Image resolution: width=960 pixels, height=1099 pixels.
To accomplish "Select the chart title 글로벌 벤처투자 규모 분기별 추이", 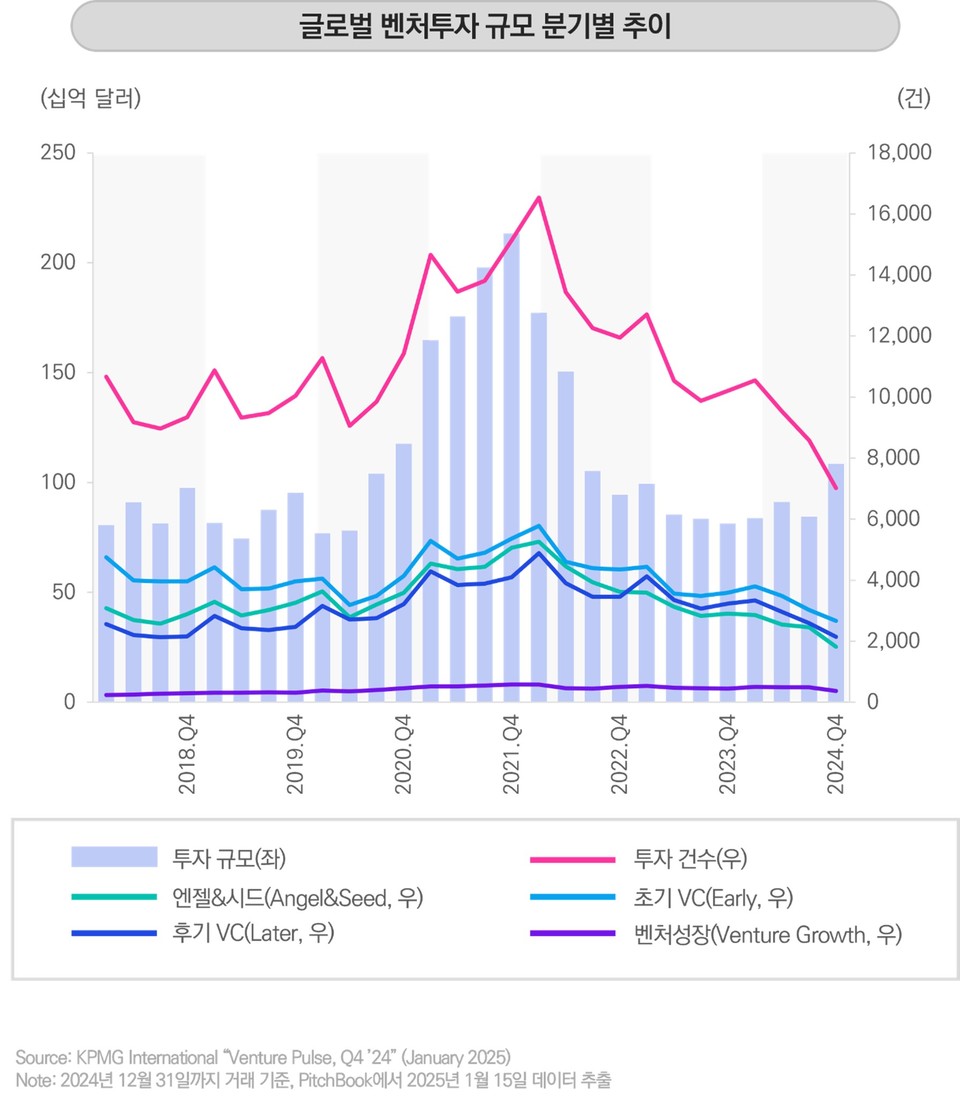I will pyautogui.click(x=487, y=26).
